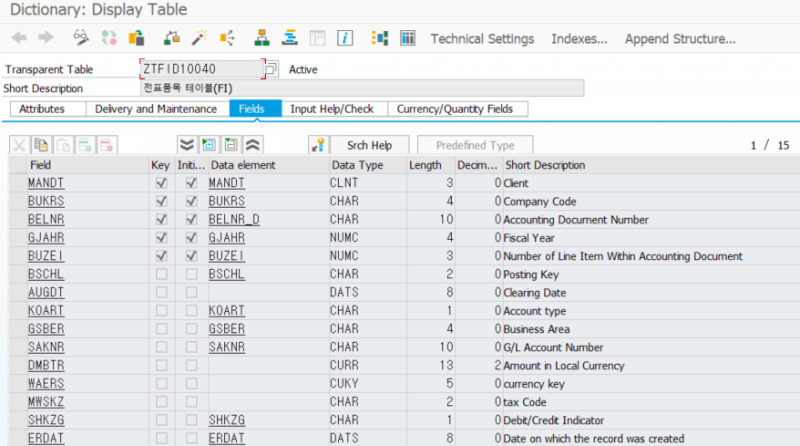Open the KOART data element link

227,310
